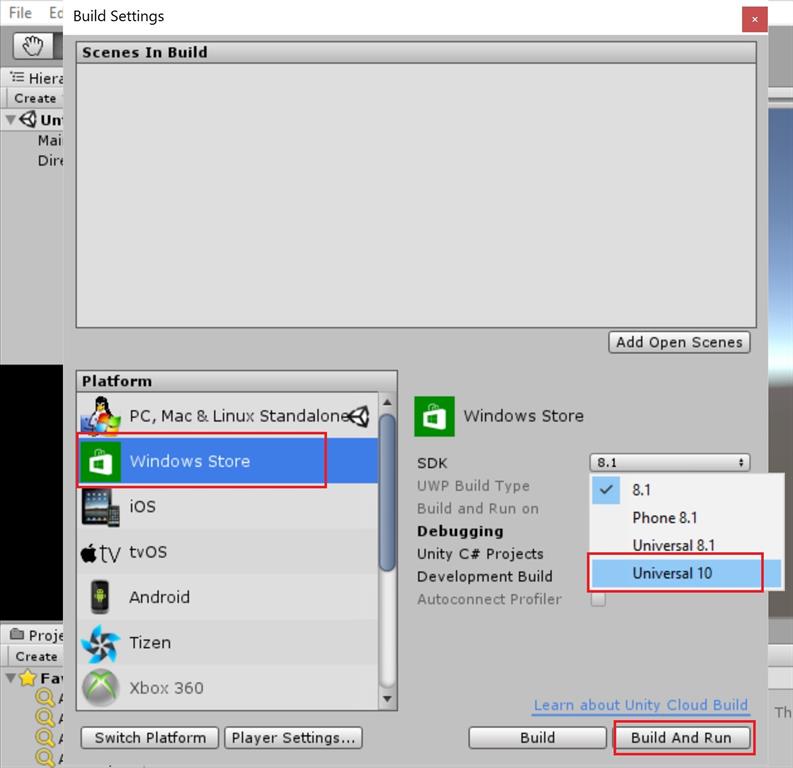This screenshot has height=768, width=793.
Task: Choose Phone 8.1 in the SDK list
Action: tap(686, 518)
